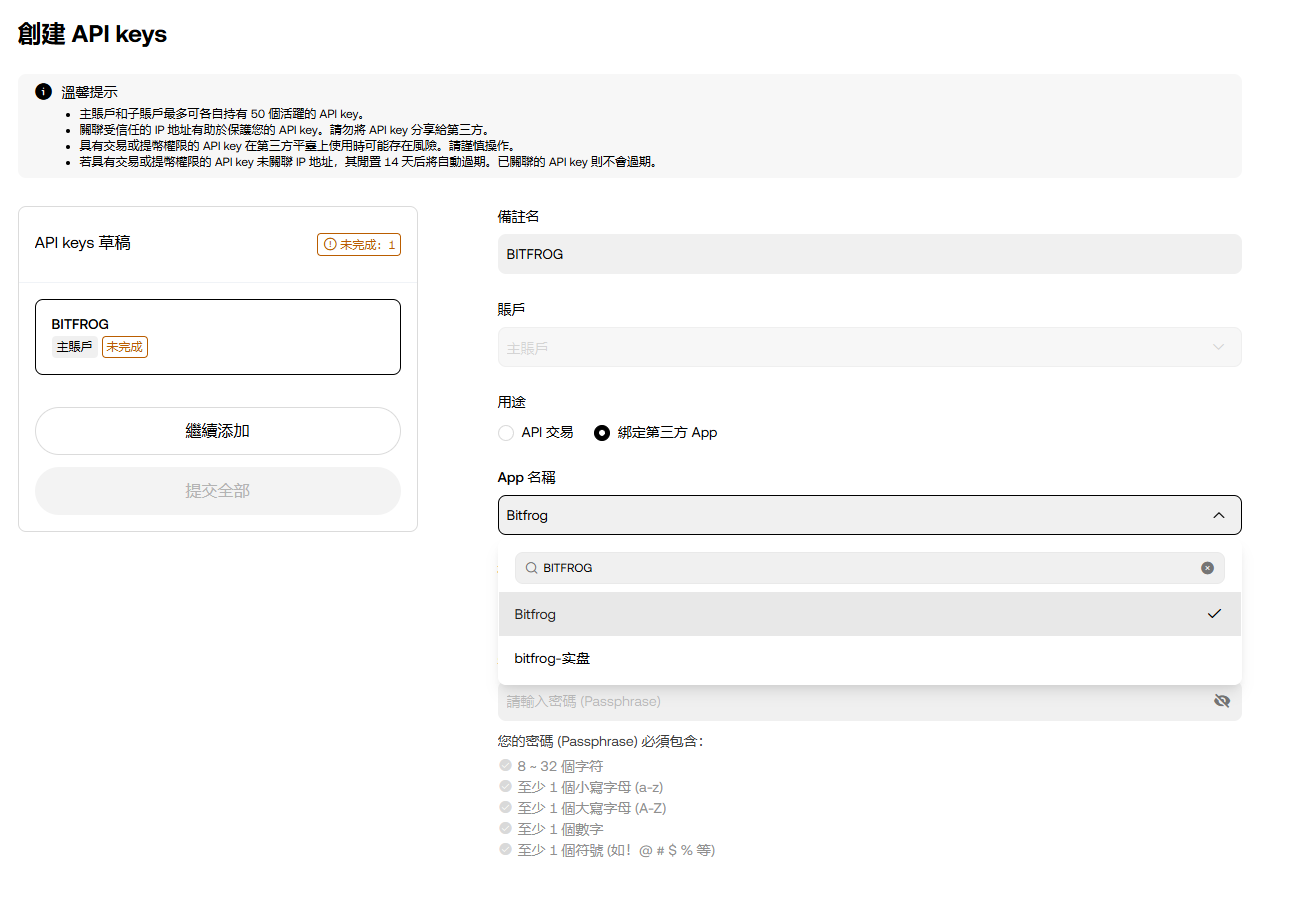Choose the bitfrog-实盘 option in the list
This screenshot has height=919, width=1297.
(x=870, y=658)
